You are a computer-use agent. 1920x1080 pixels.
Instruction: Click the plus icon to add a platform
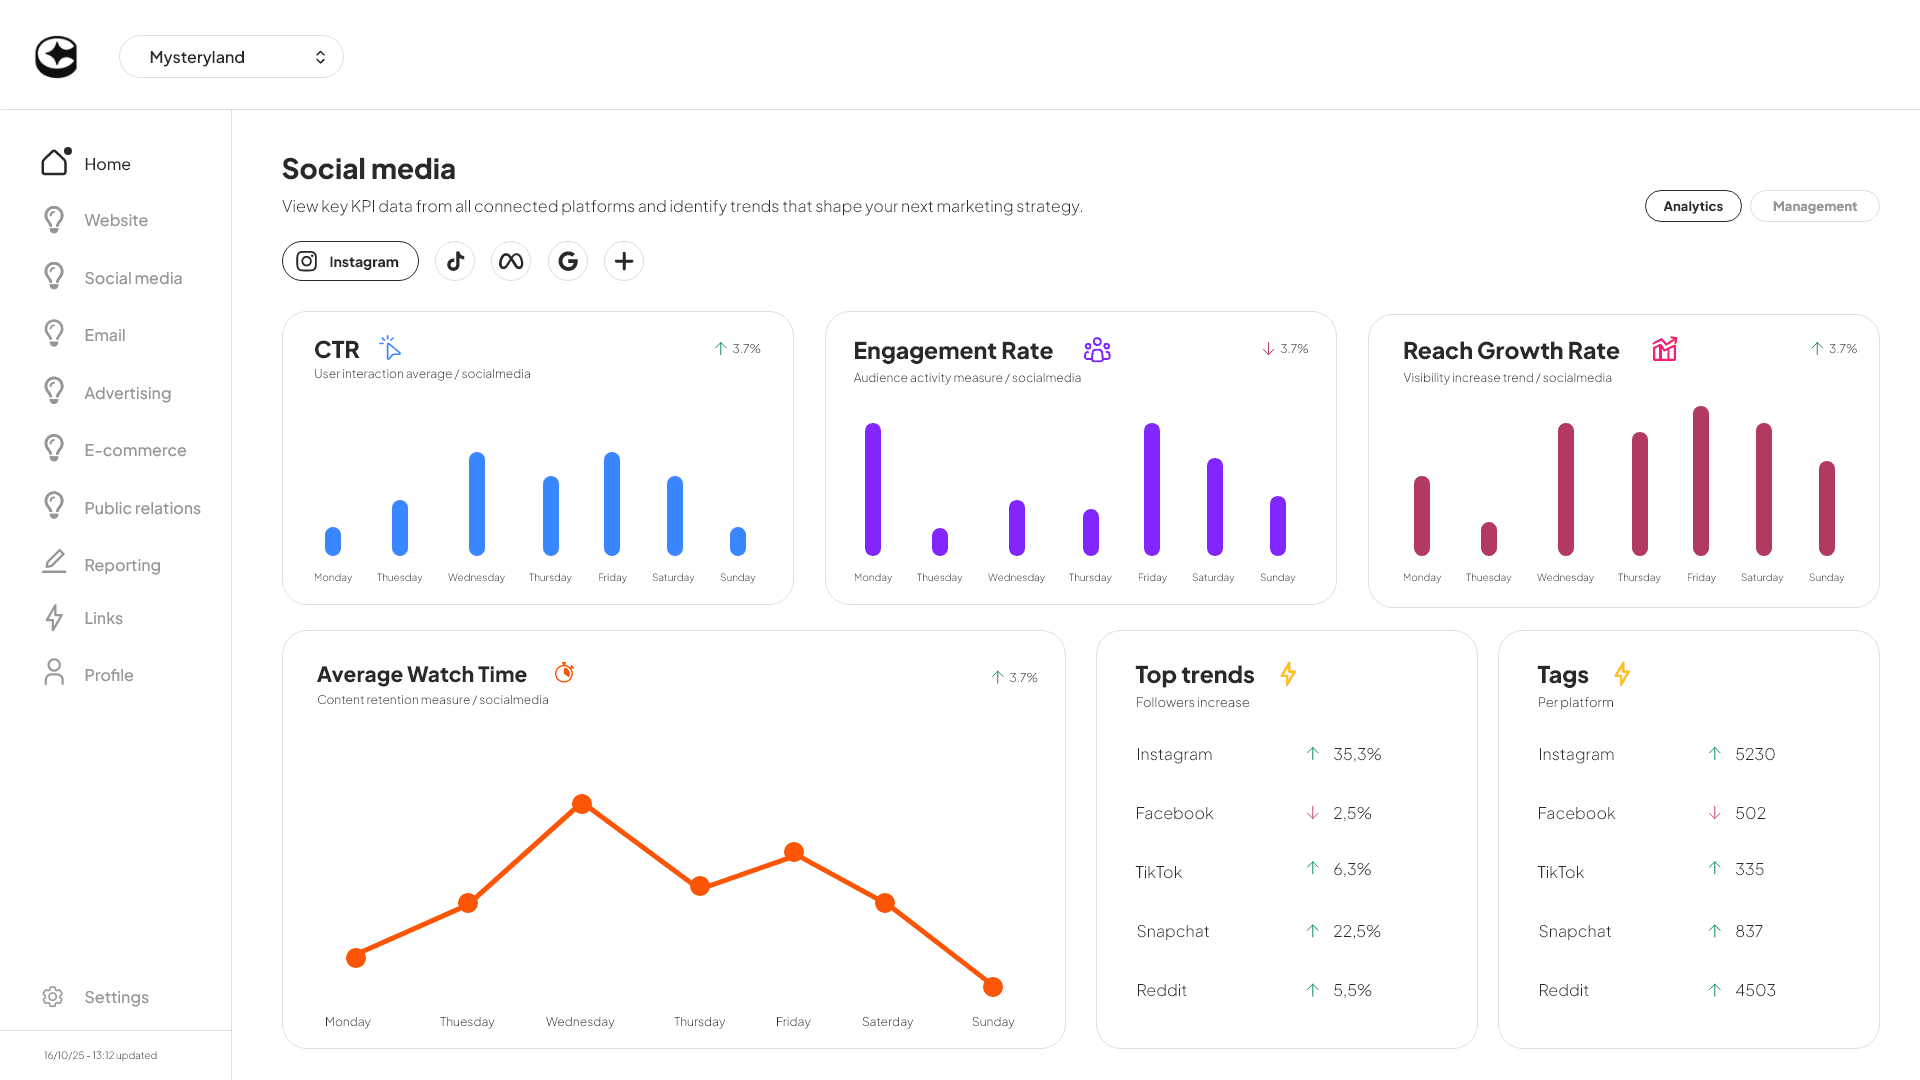(x=624, y=261)
